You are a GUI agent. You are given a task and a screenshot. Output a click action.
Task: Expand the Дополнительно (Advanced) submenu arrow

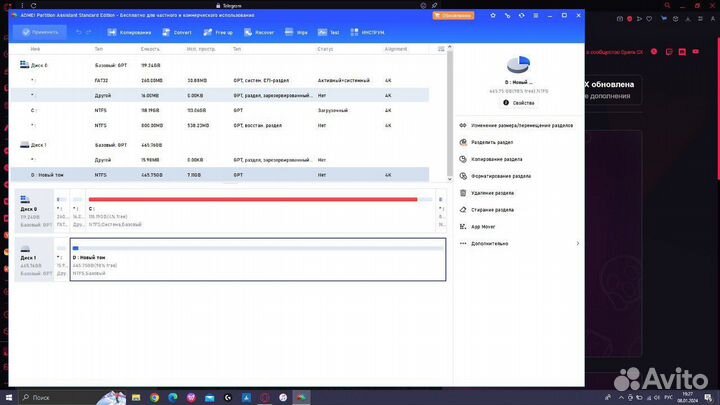pyautogui.click(x=578, y=243)
